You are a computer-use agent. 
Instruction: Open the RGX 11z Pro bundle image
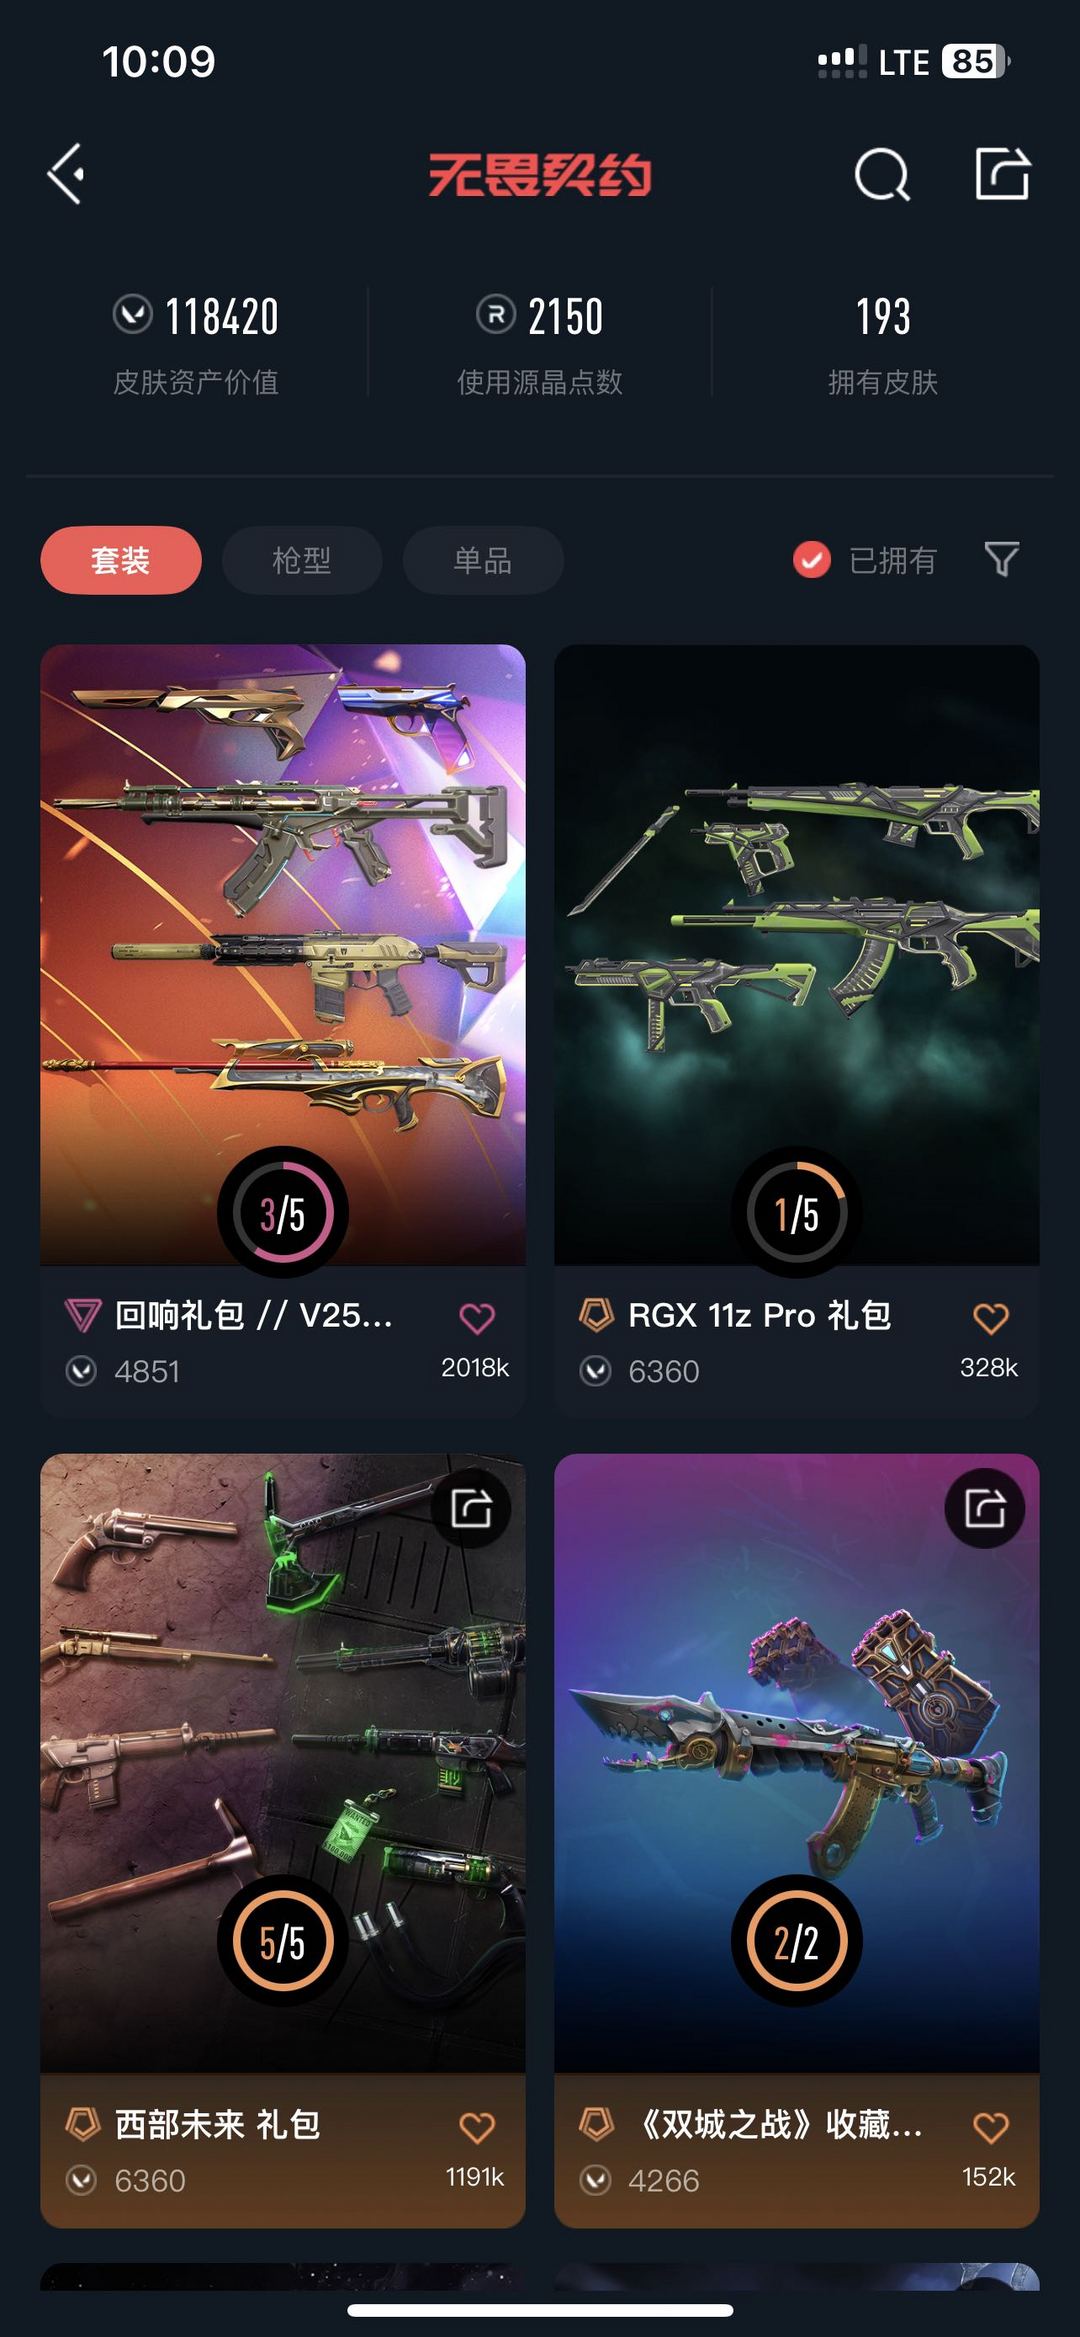coord(797,955)
